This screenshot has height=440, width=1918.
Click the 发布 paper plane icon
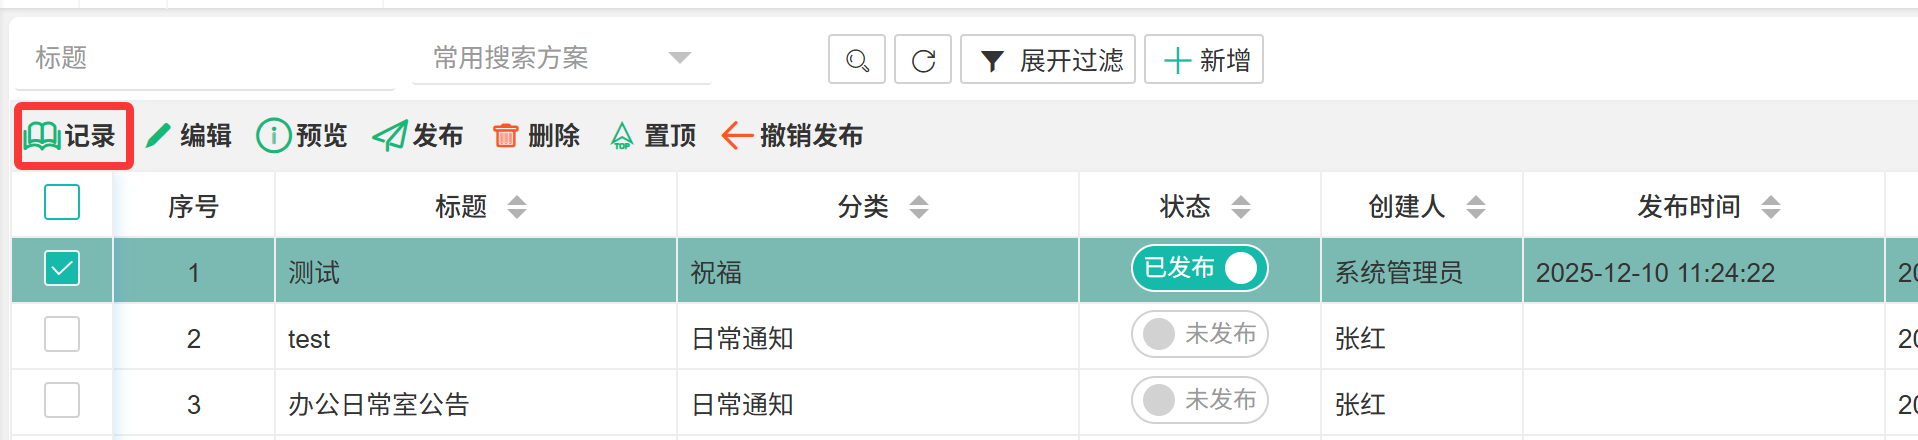point(389,136)
